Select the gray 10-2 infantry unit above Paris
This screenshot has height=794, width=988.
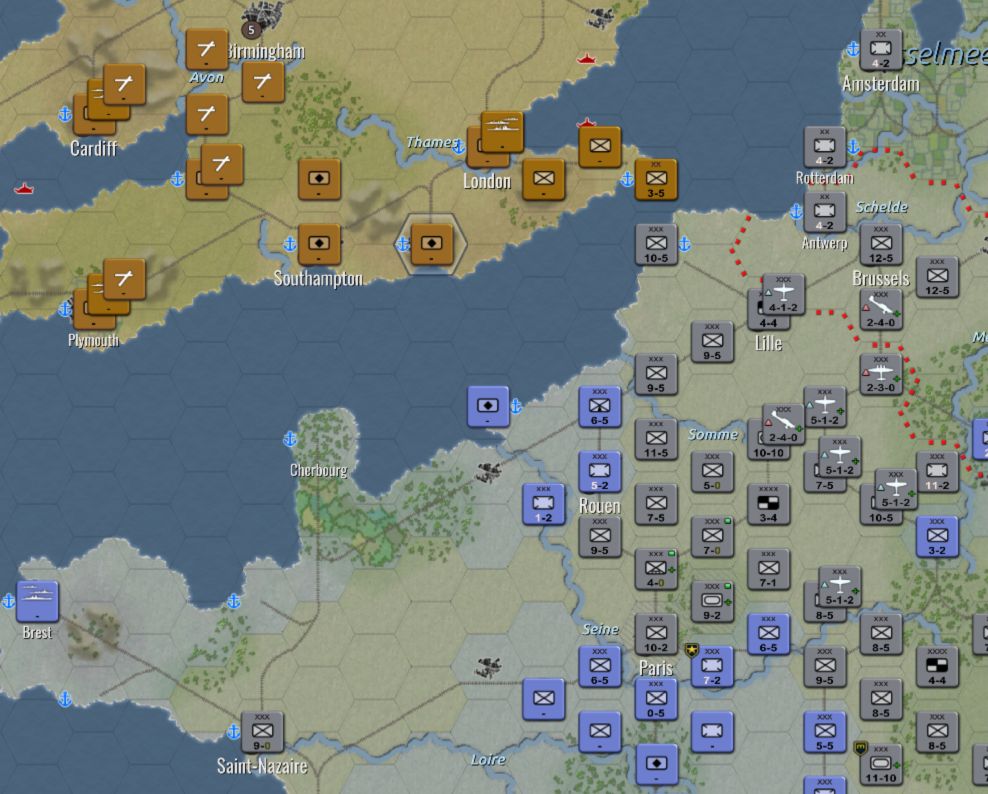tap(656, 635)
